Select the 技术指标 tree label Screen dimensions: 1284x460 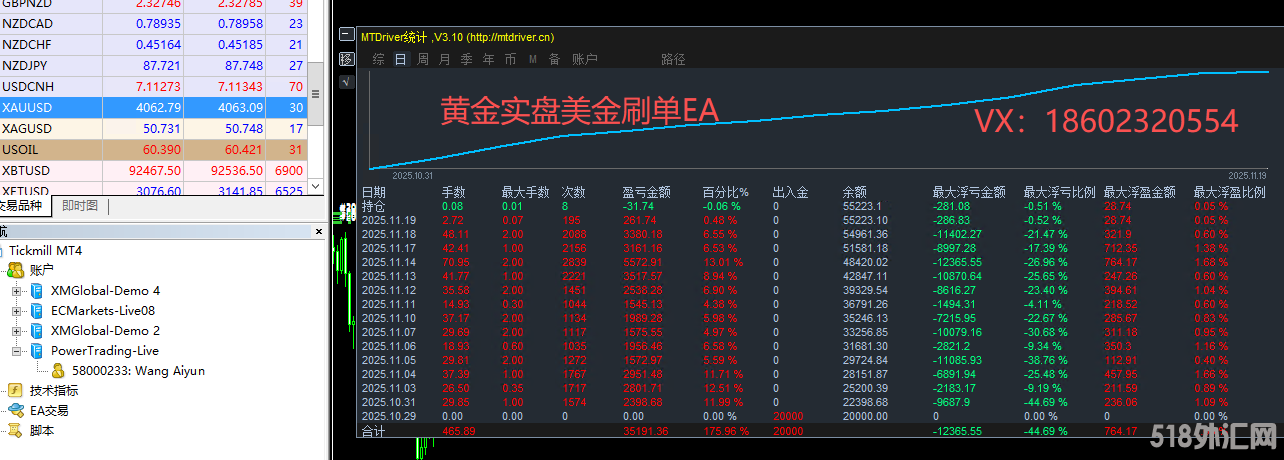click(x=54, y=390)
